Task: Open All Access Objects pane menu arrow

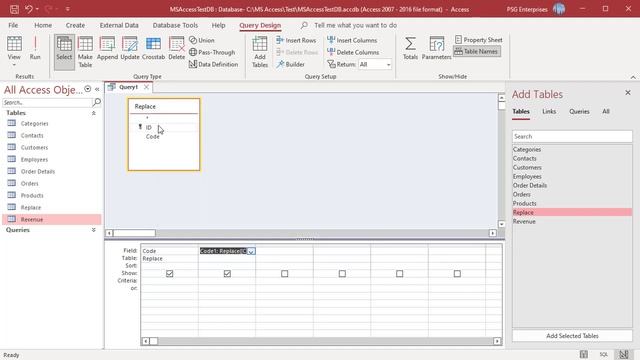Action: tap(87, 89)
